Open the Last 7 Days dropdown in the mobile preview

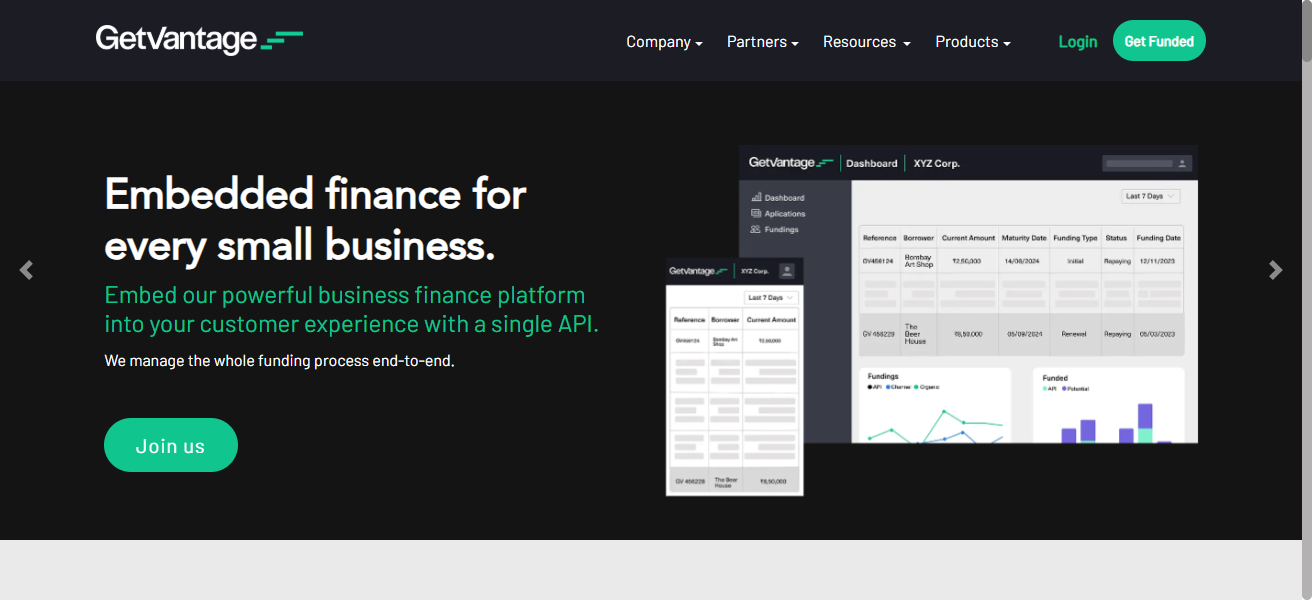coord(772,298)
